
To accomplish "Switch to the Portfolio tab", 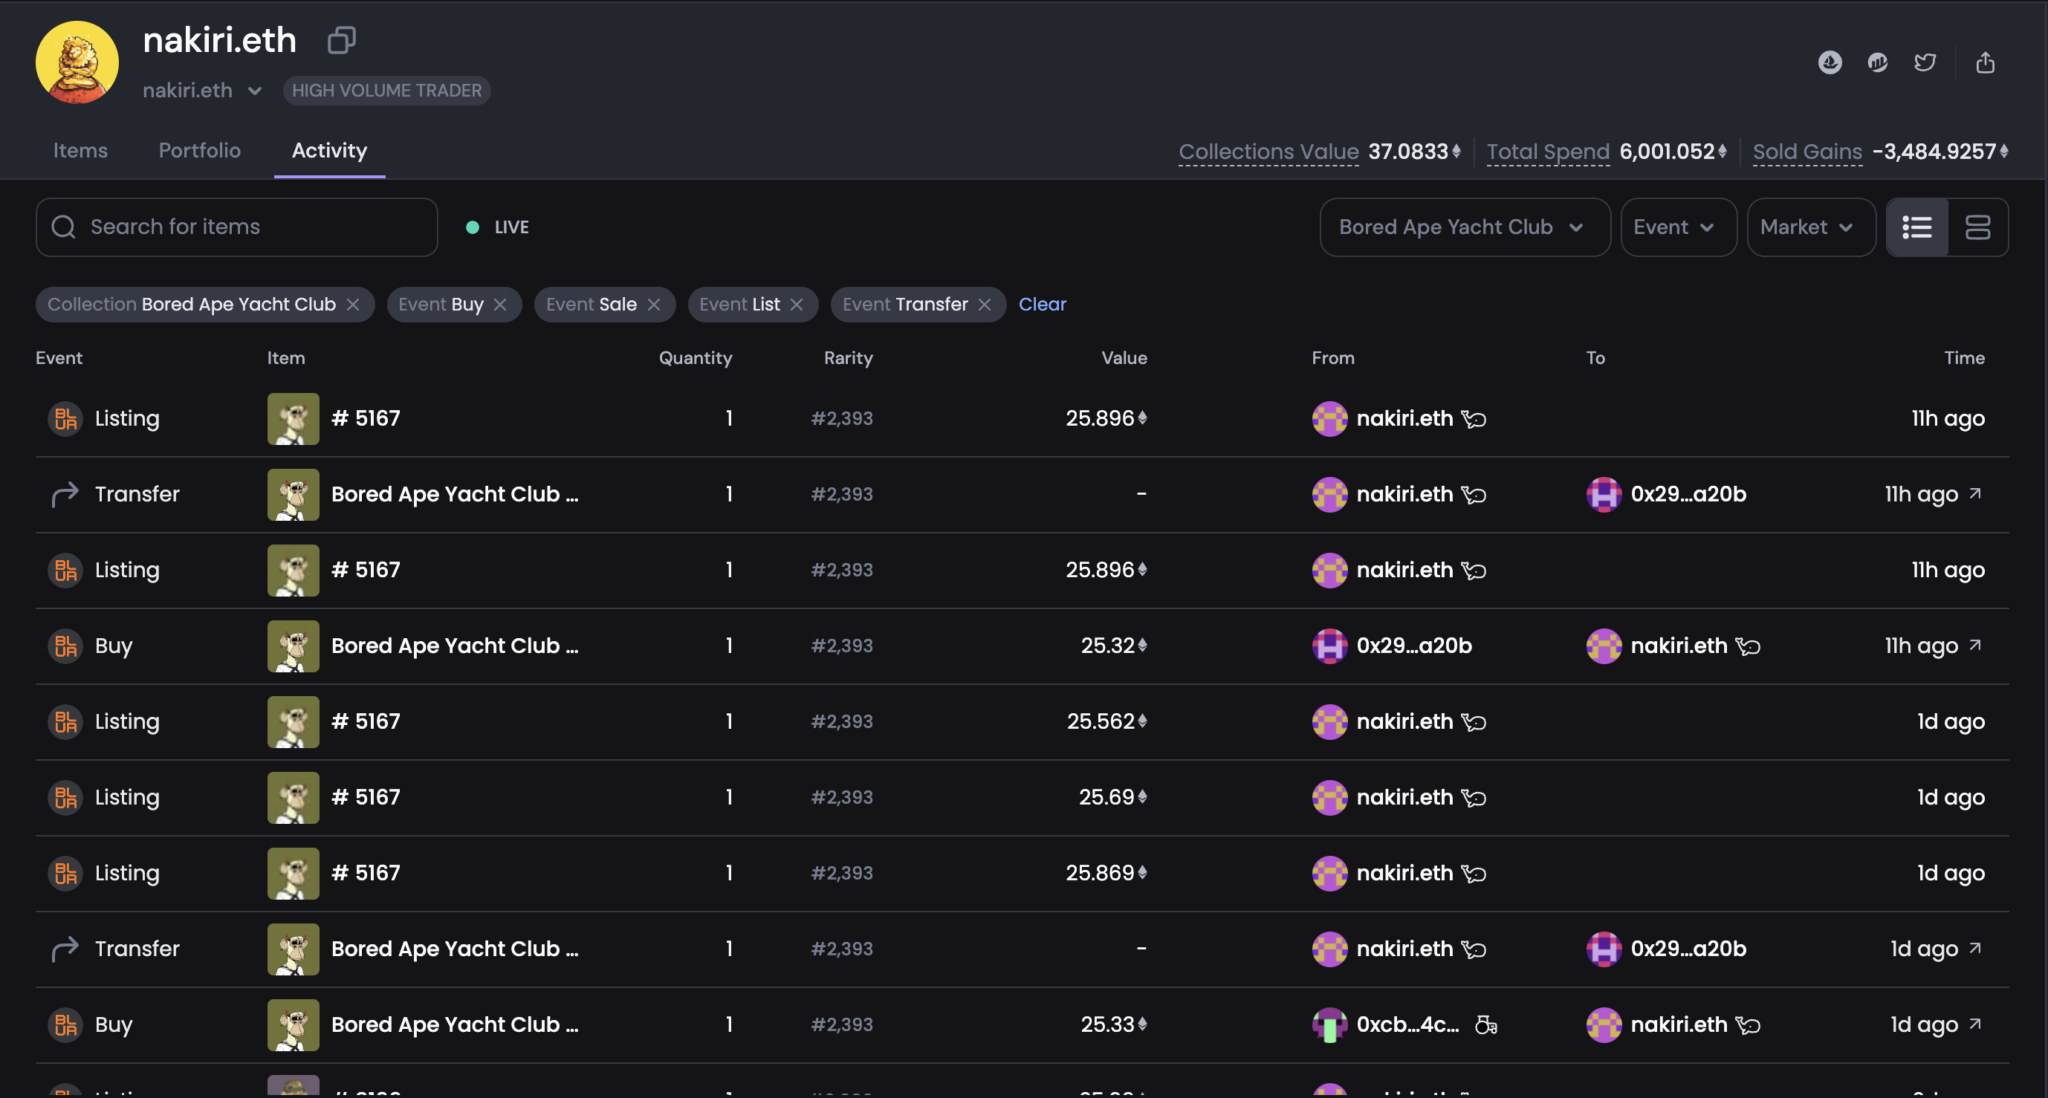I will tap(199, 151).
